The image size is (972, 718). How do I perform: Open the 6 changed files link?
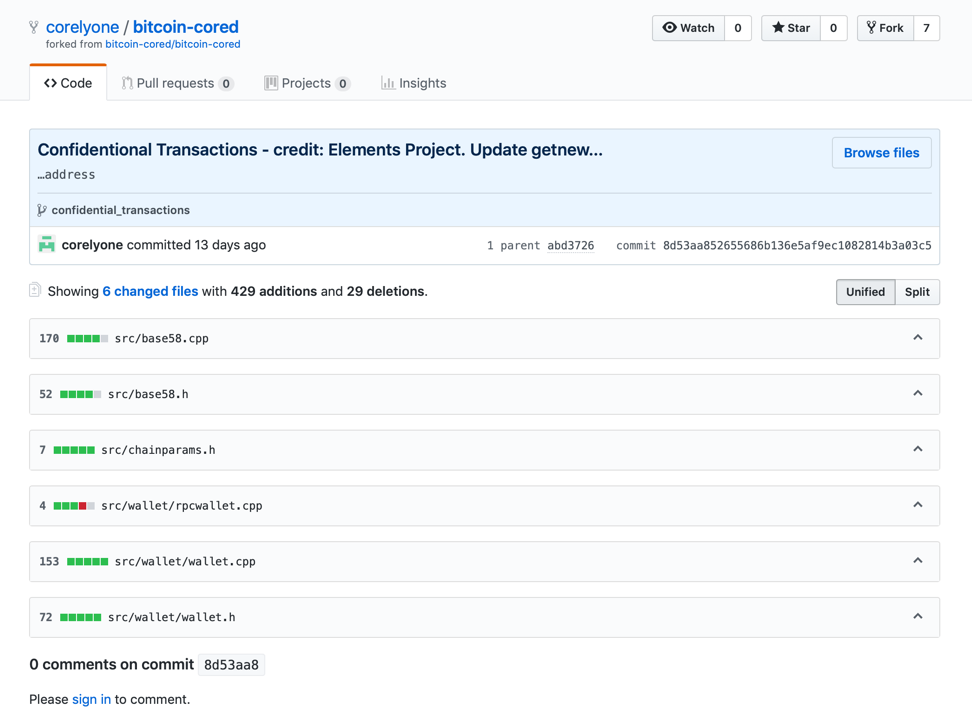coord(150,291)
